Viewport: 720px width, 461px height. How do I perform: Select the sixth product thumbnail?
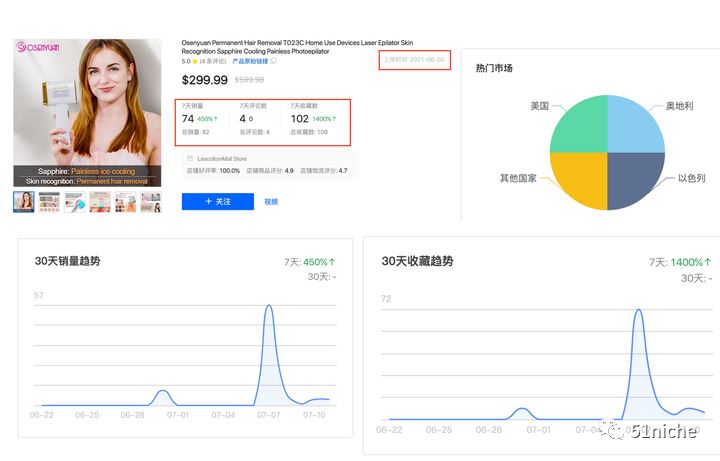click(x=151, y=202)
